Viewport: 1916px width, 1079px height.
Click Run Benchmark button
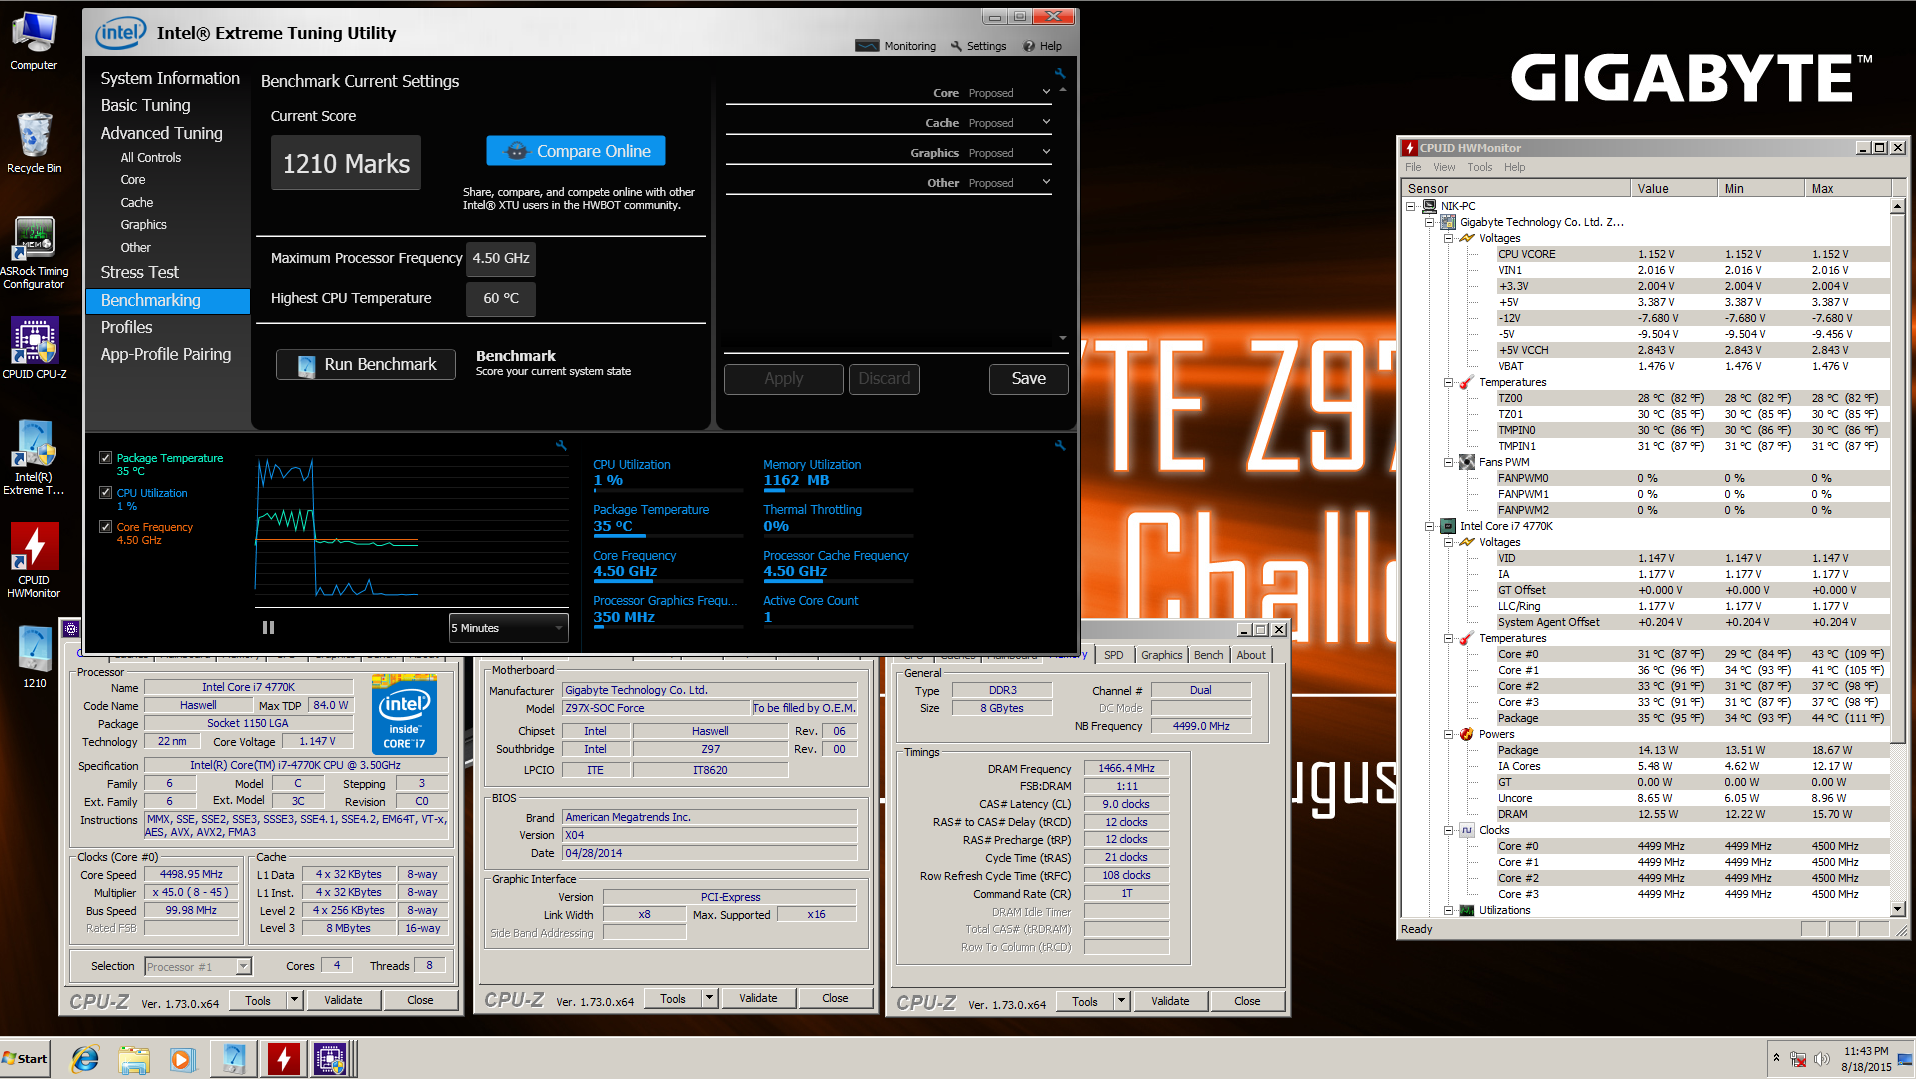point(366,364)
